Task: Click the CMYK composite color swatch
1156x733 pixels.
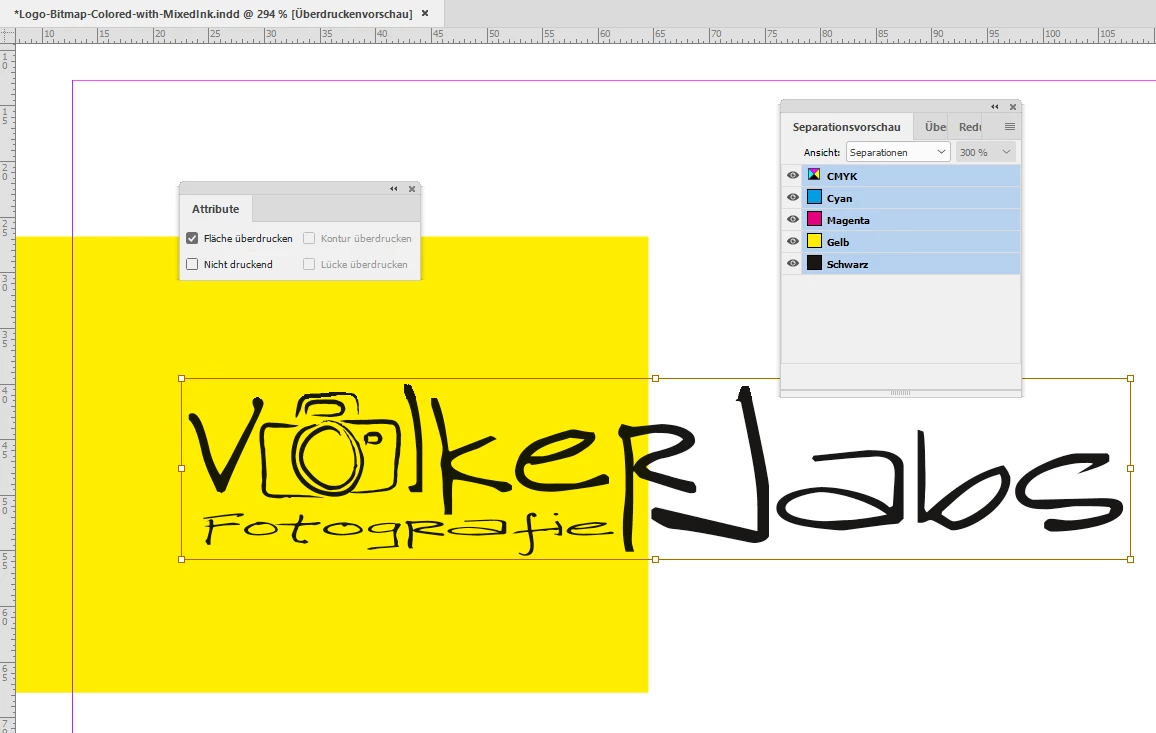Action: coord(814,176)
